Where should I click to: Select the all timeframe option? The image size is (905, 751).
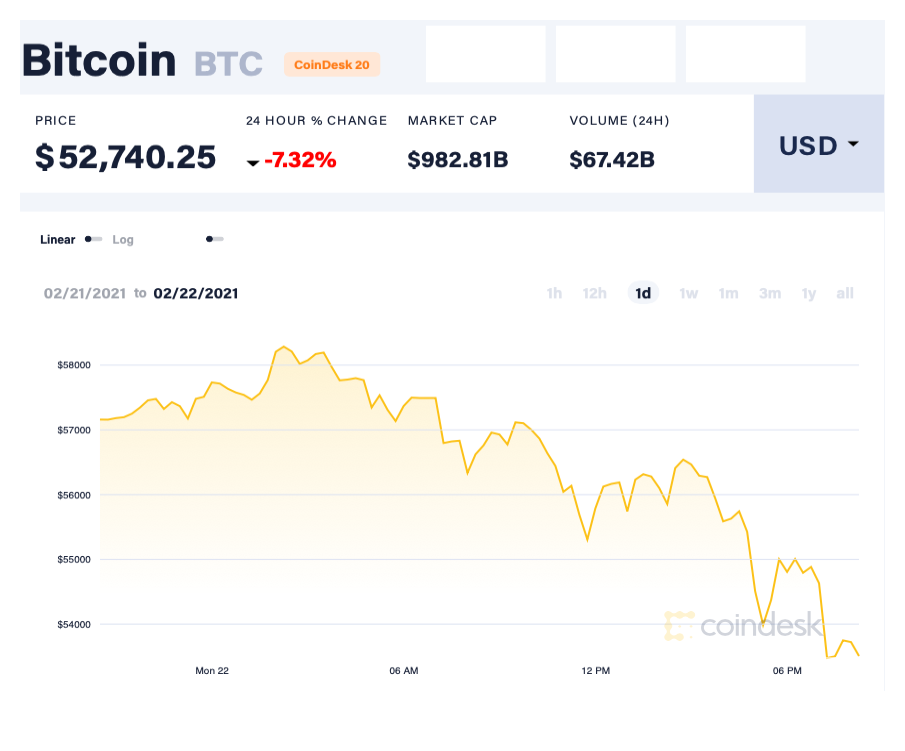(x=845, y=293)
